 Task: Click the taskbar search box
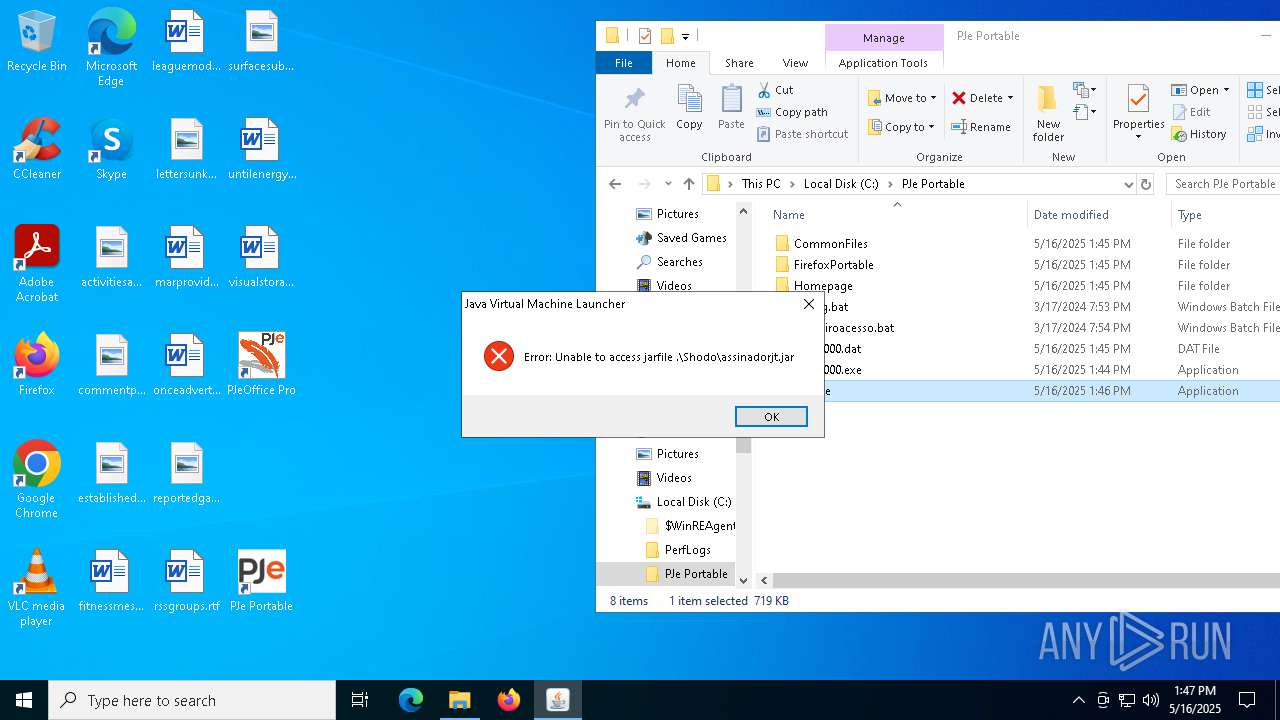point(192,700)
